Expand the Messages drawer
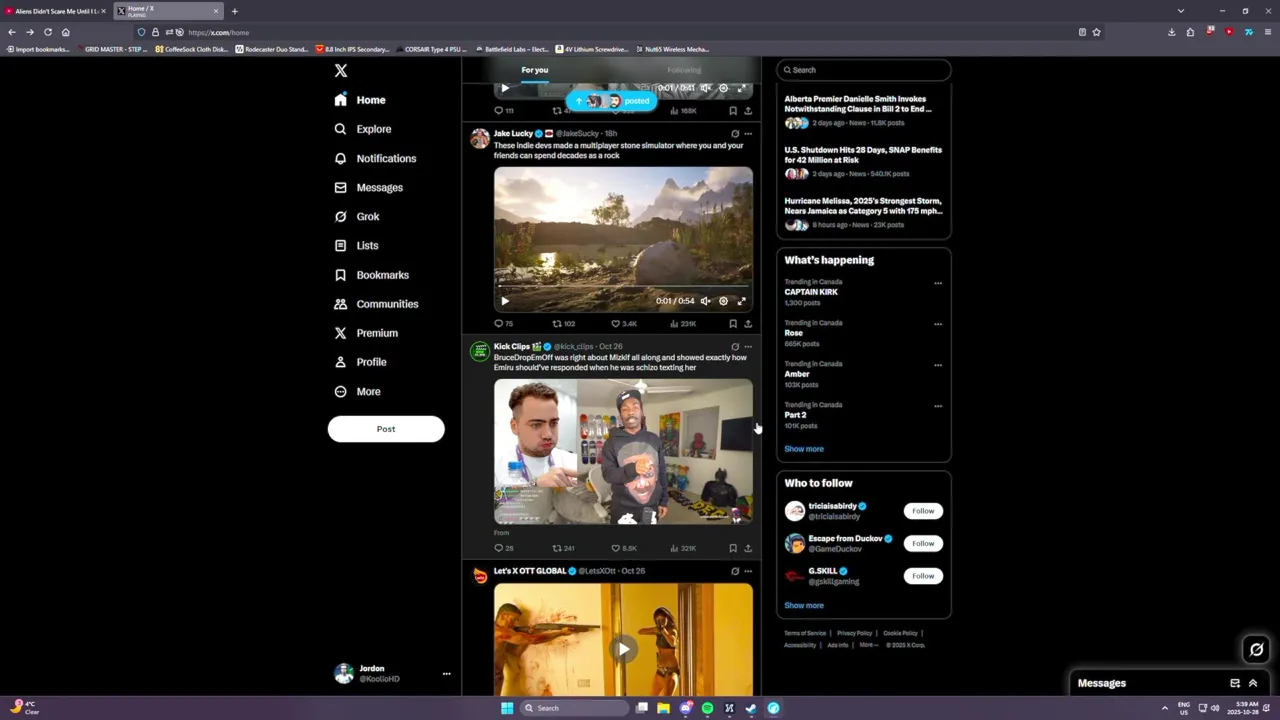The height and width of the screenshot is (720, 1280). point(1253,683)
